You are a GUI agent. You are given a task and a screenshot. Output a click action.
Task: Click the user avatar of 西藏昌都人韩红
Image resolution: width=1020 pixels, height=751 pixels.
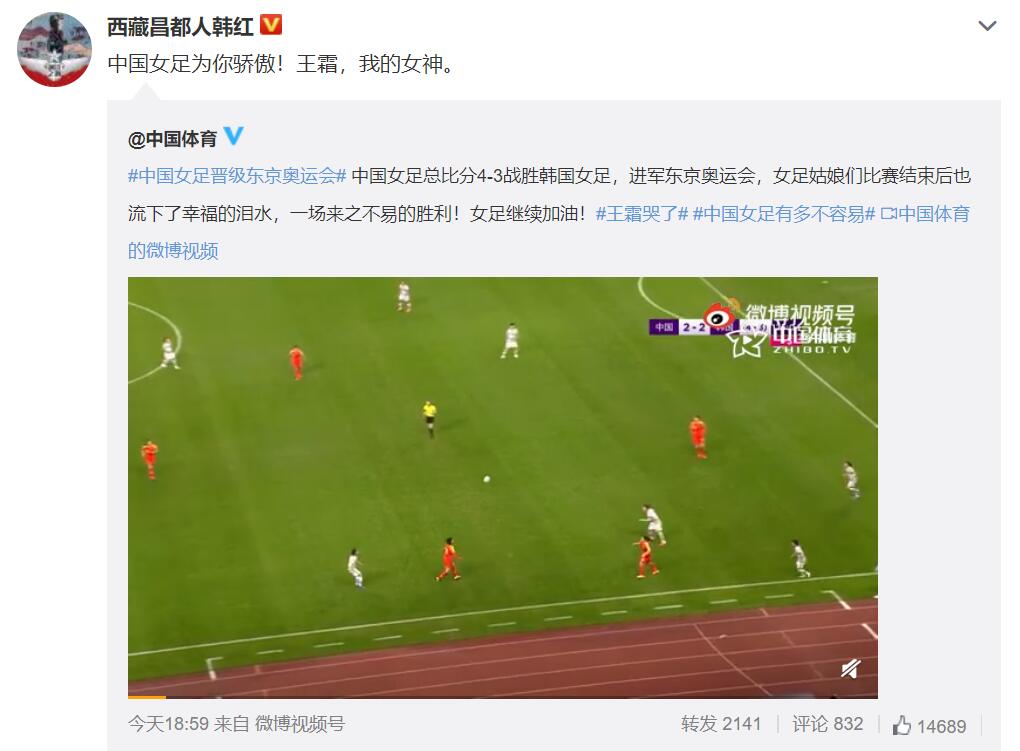[x=54, y=49]
